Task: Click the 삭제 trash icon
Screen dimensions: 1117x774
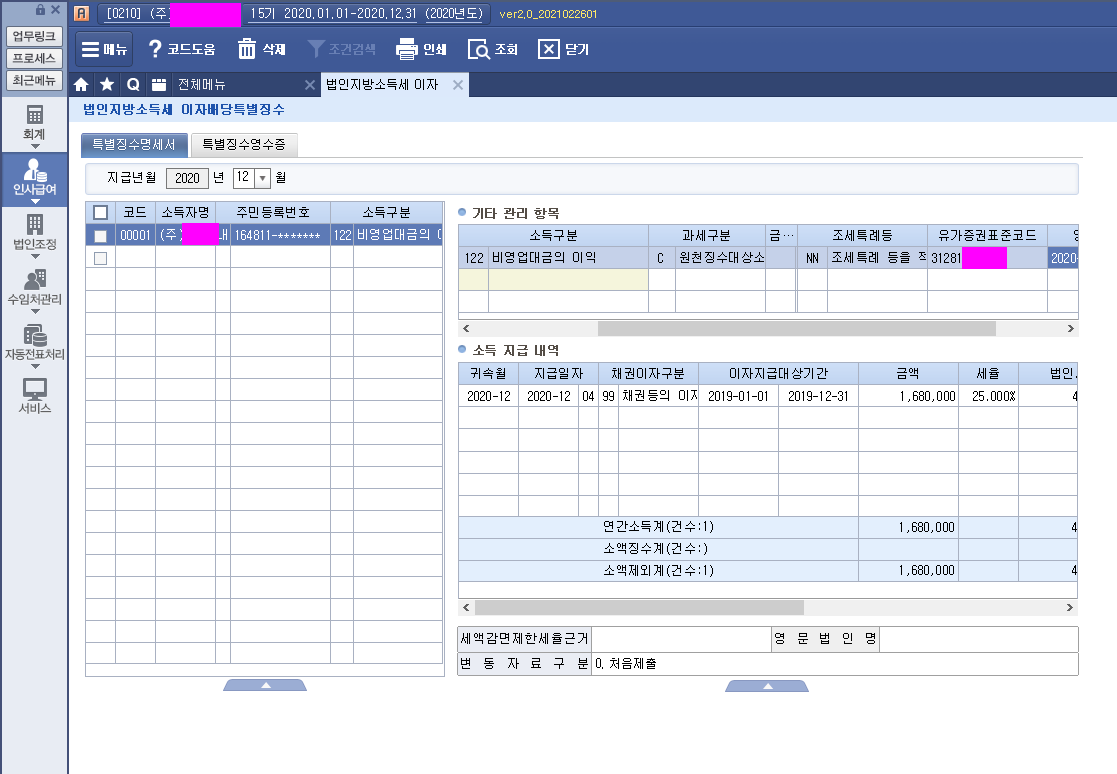Action: (x=246, y=49)
